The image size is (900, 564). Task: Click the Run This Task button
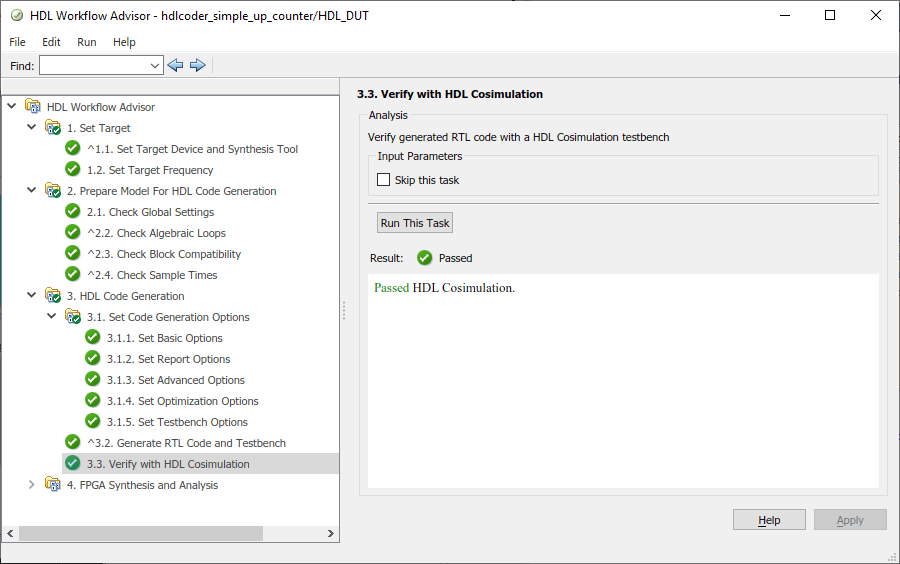coord(415,223)
